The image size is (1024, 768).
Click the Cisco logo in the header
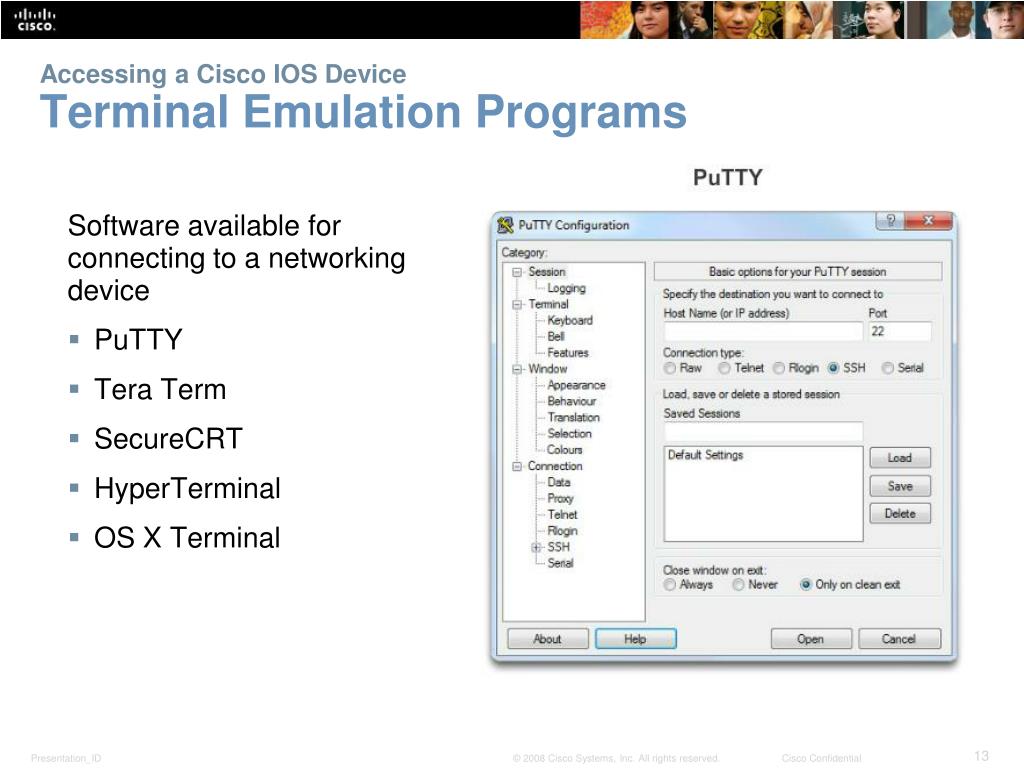coord(35,20)
